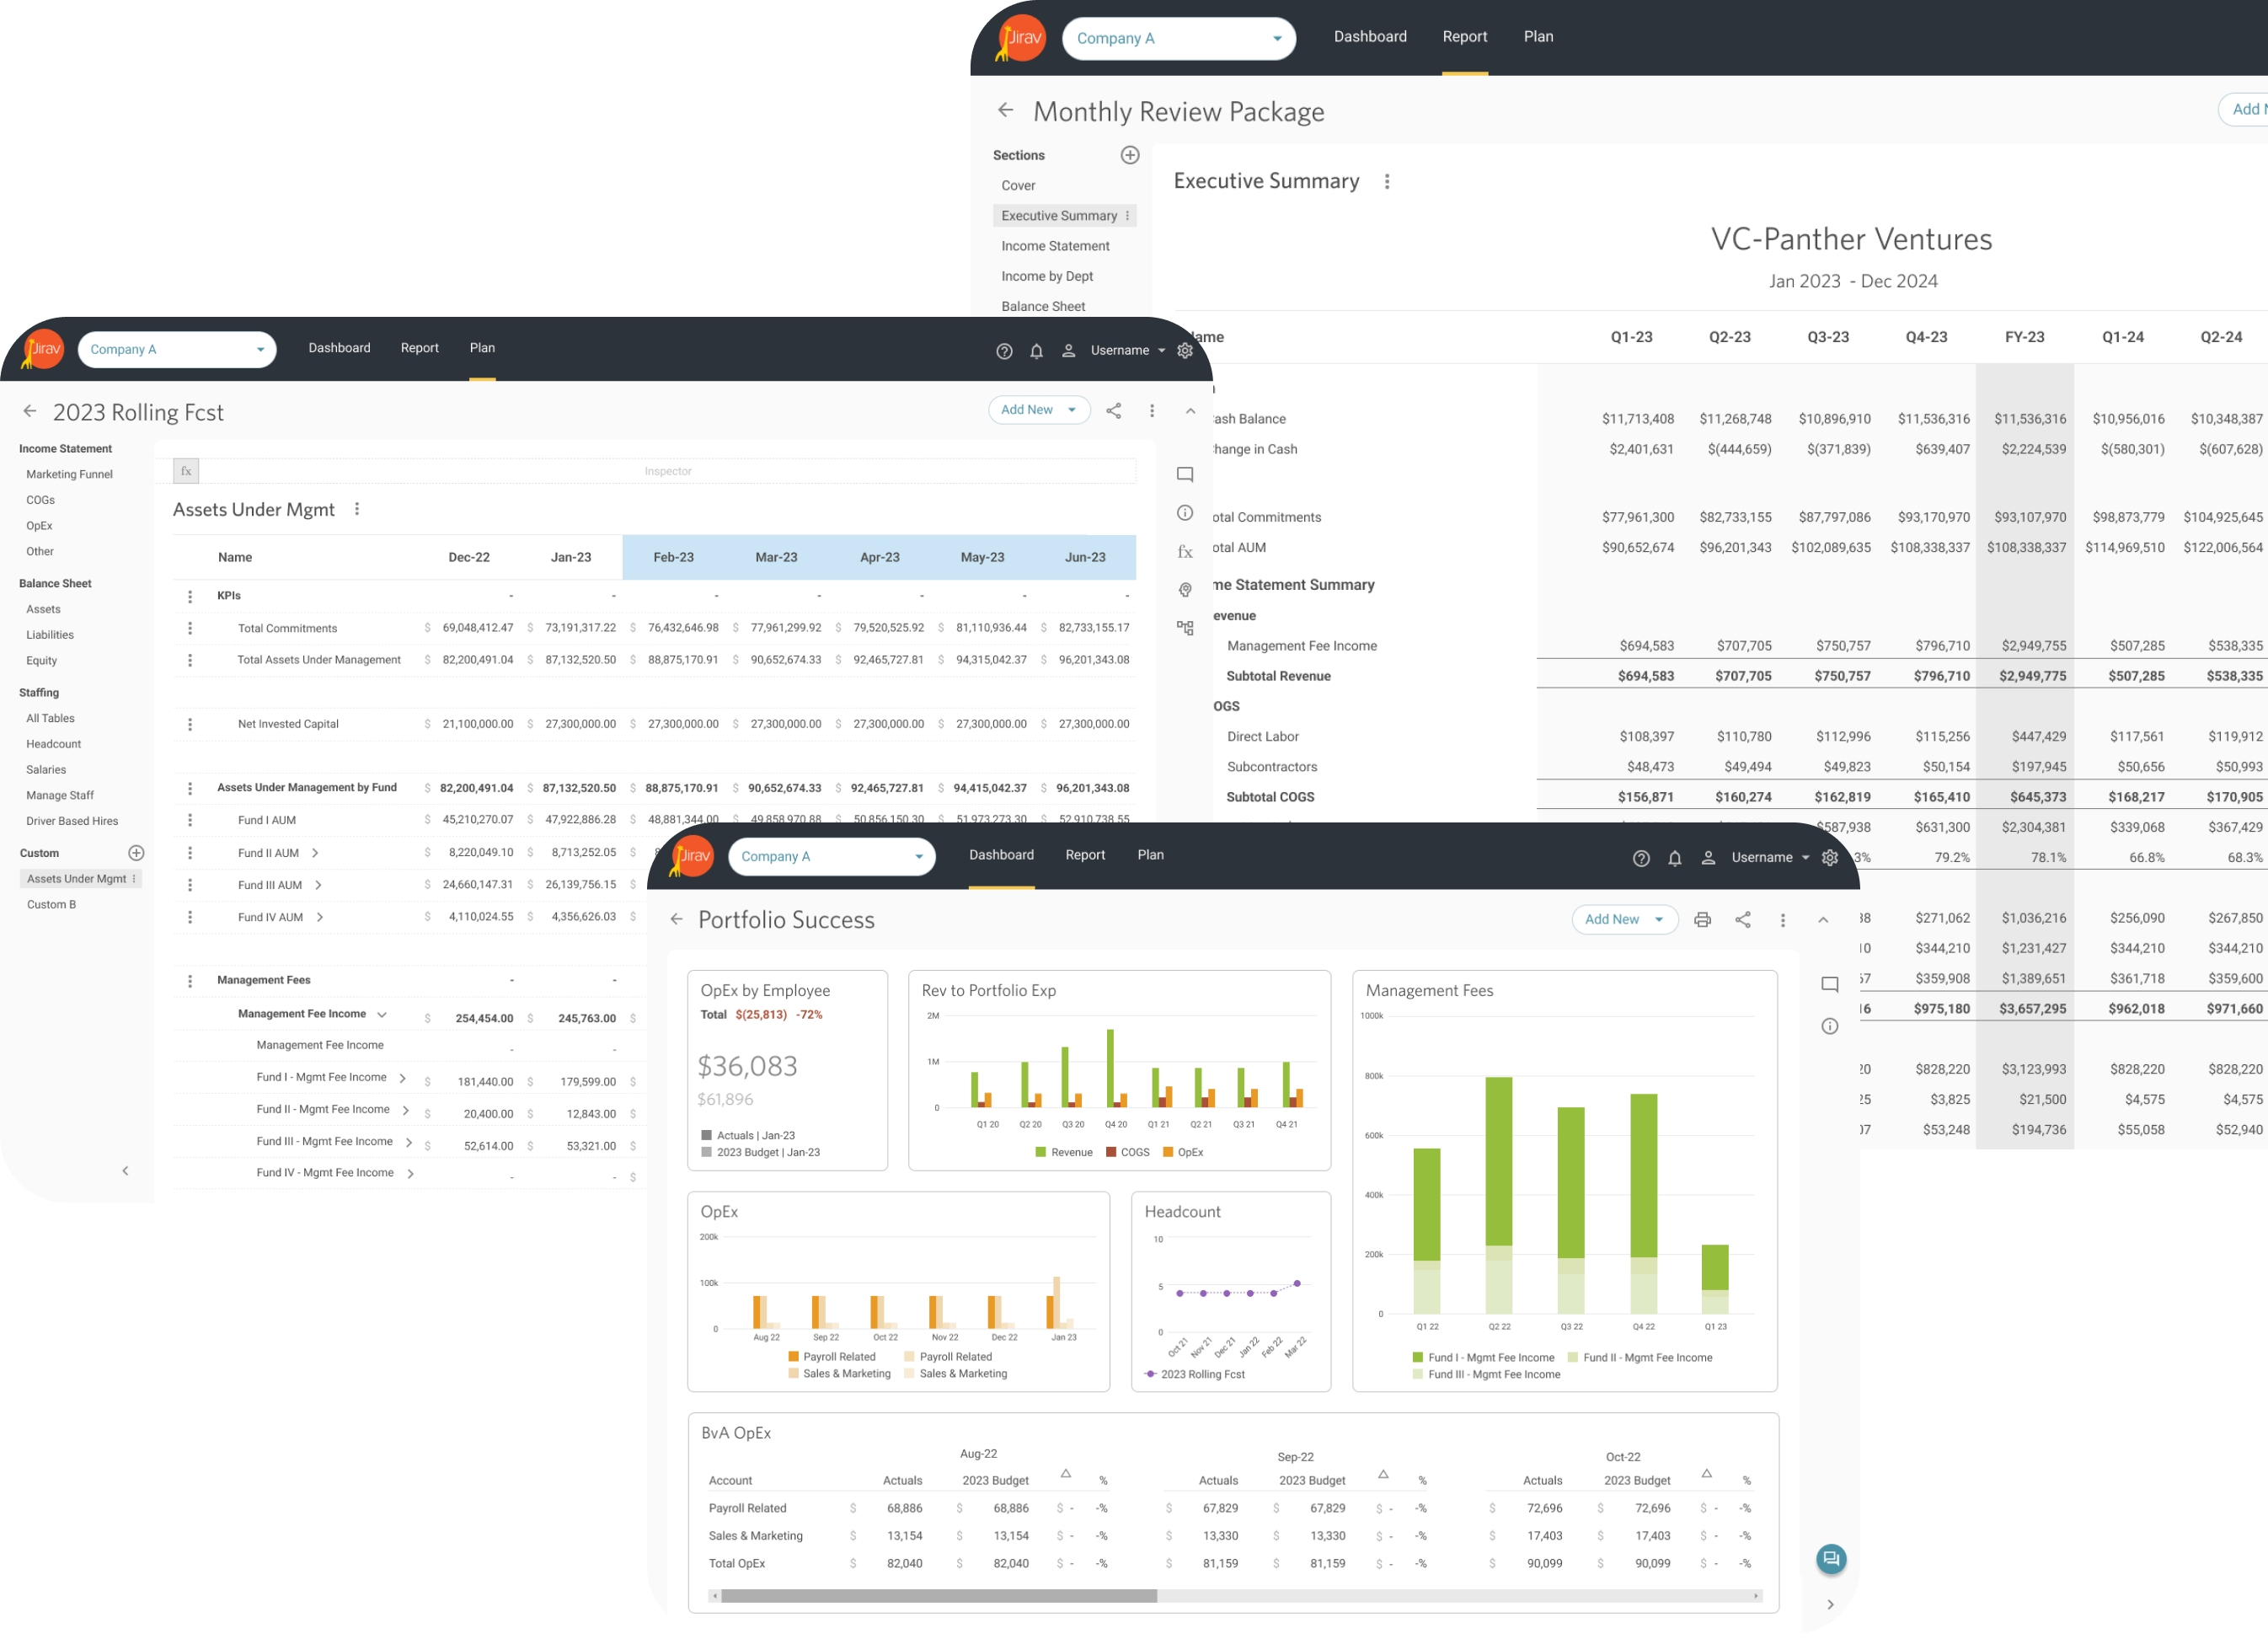Share the Portfolio Success dashboard

(x=1743, y=920)
